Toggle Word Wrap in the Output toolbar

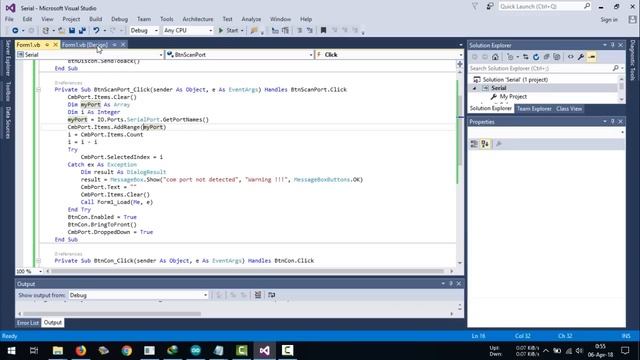click(x=272, y=295)
